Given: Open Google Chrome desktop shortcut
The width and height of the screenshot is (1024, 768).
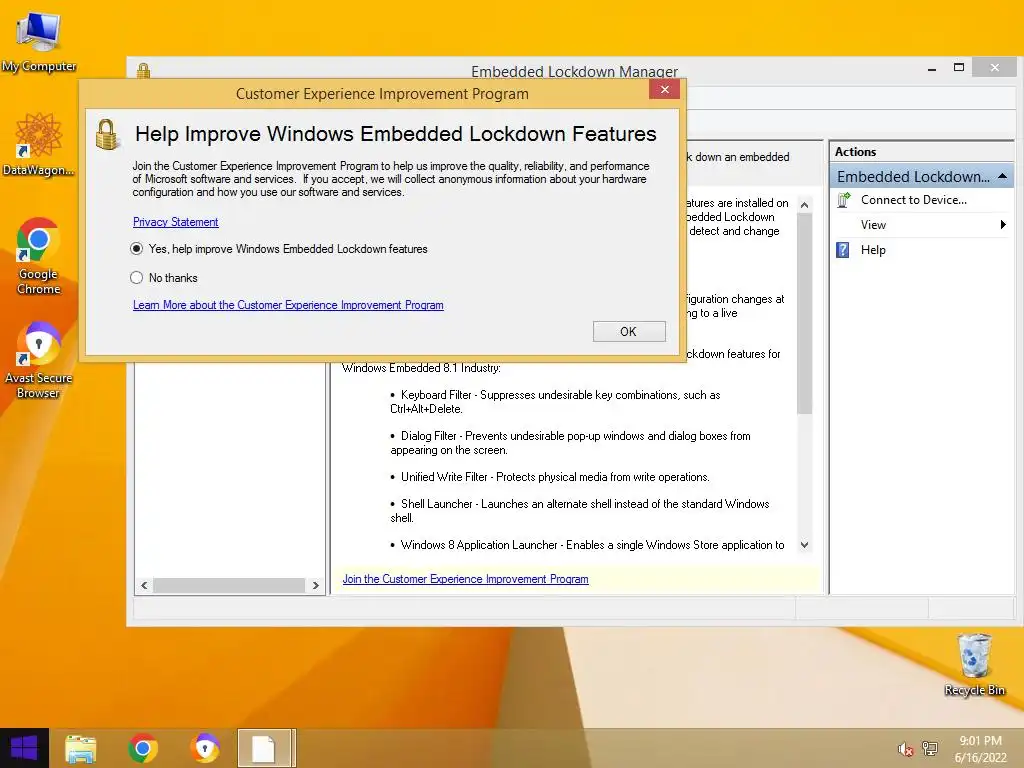Looking at the screenshot, I should (39, 256).
